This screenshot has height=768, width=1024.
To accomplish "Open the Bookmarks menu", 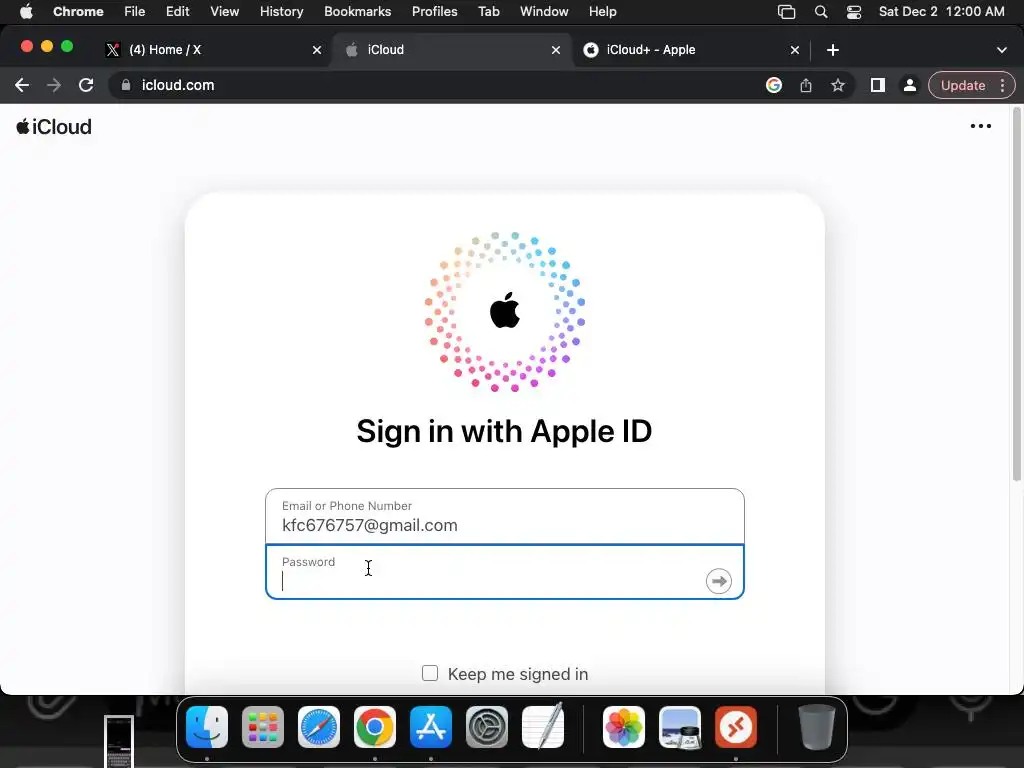I will click(x=357, y=12).
